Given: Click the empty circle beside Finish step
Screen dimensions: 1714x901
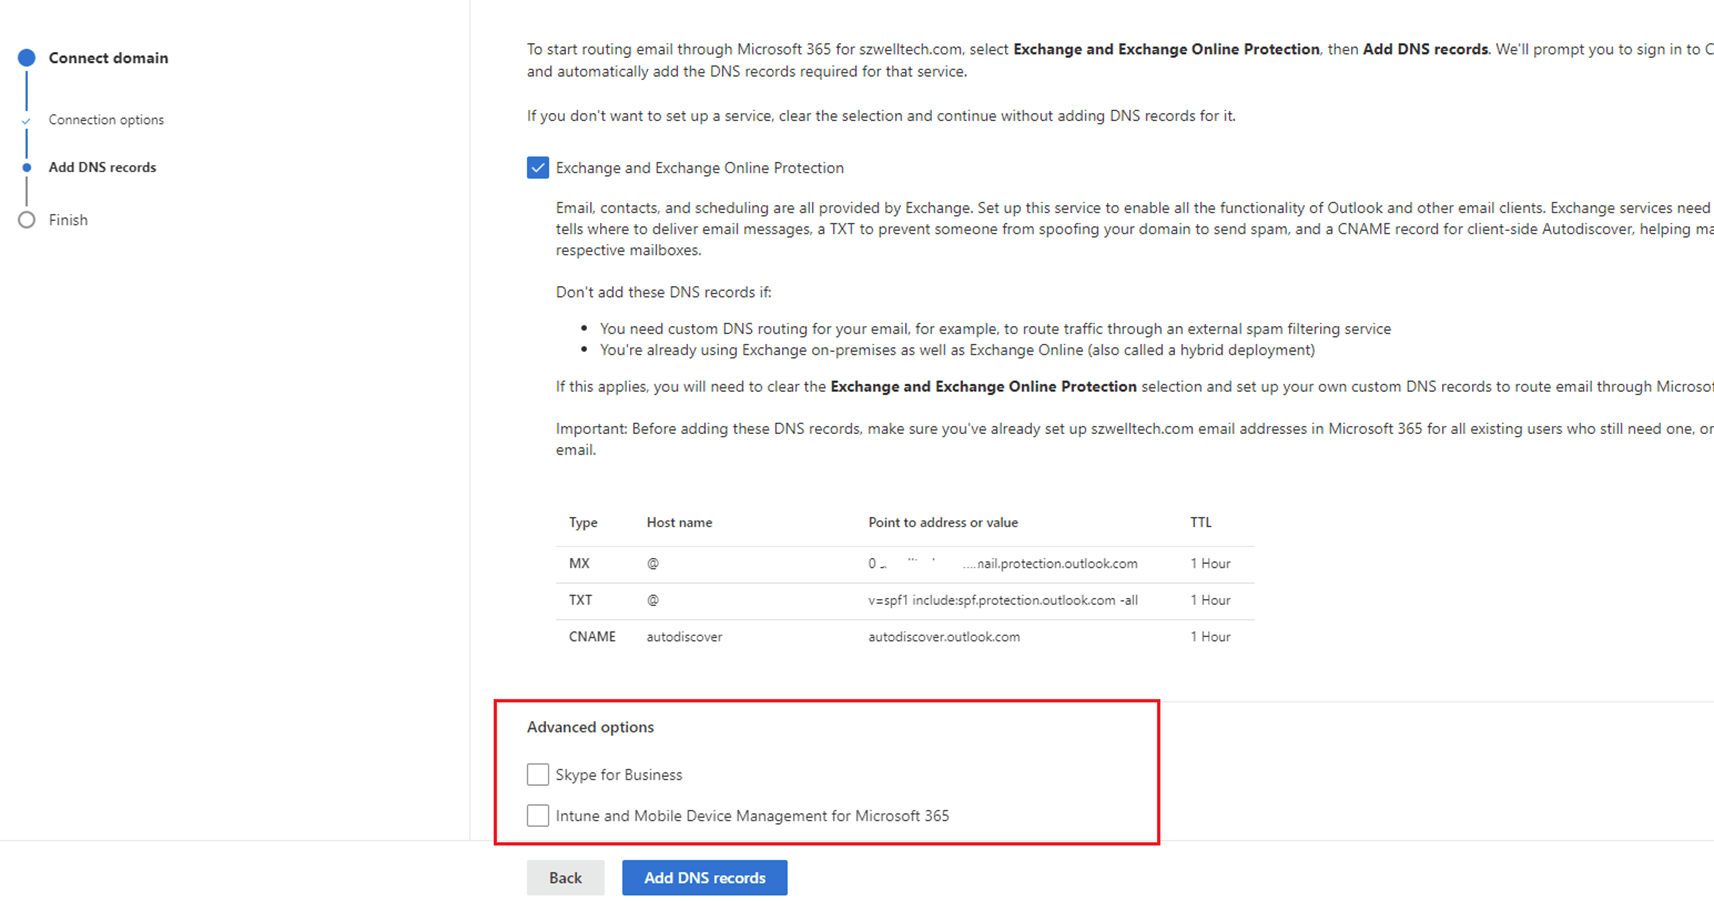Looking at the screenshot, I should click(27, 219).
